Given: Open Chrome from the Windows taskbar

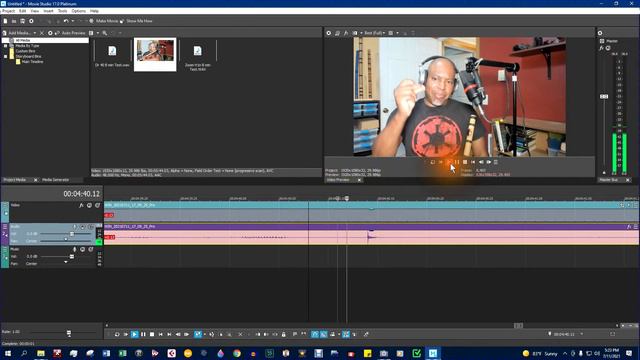Looking at the screenshot, I should tap(237, 353).
